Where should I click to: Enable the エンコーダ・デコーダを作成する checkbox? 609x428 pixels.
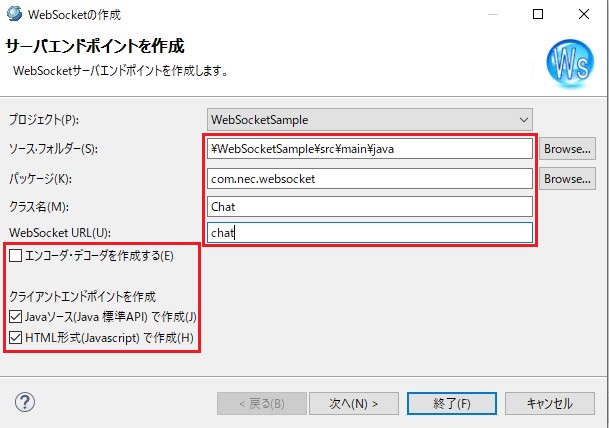pos(15,257)
